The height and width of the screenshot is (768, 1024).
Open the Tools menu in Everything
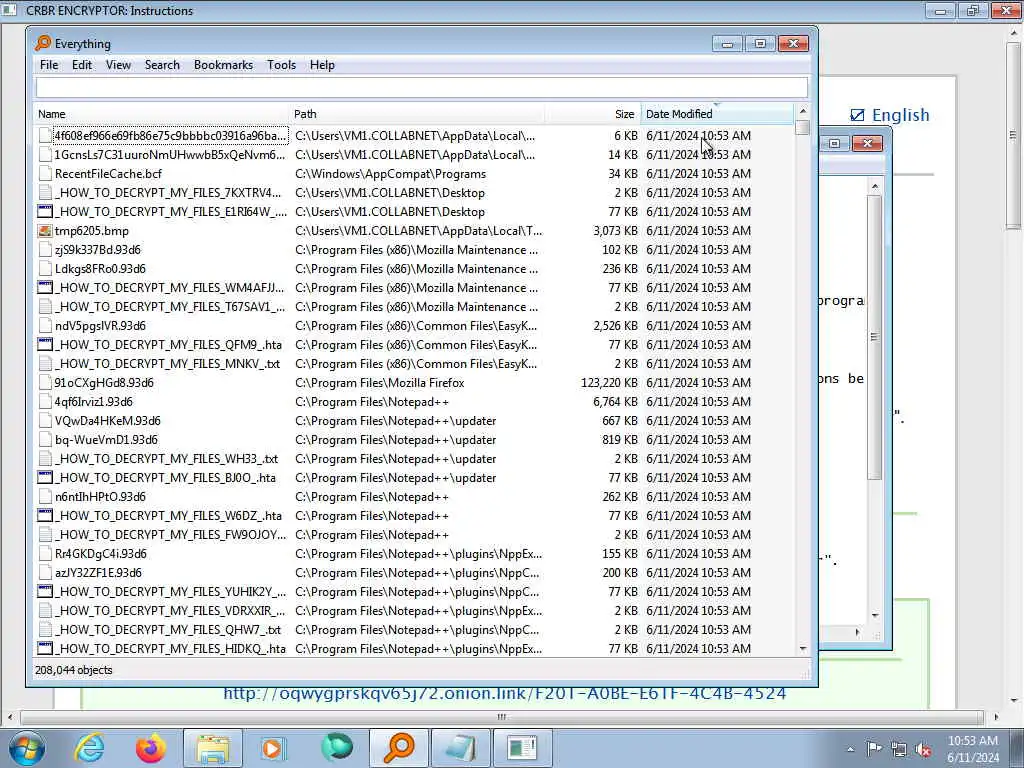tap(281, 65)
